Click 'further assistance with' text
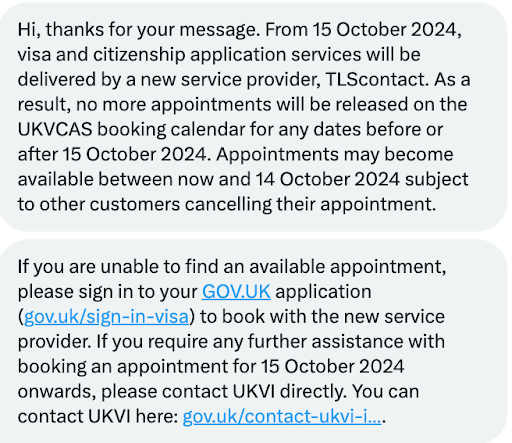512x443 pixels. [x=346, y=342]
